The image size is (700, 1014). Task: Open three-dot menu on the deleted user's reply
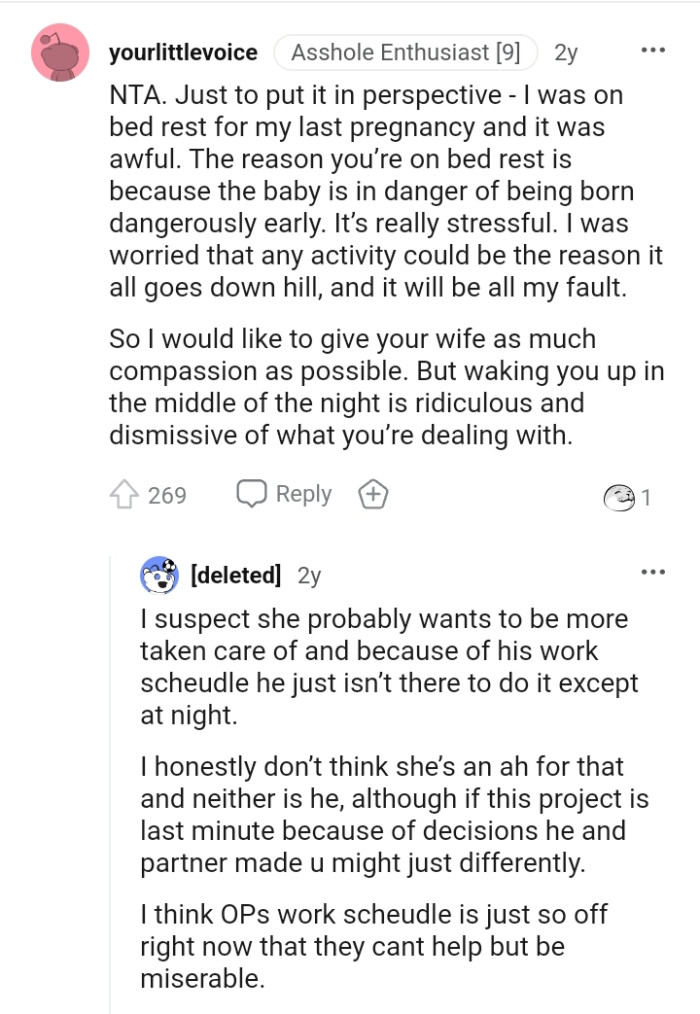point(652,573)
